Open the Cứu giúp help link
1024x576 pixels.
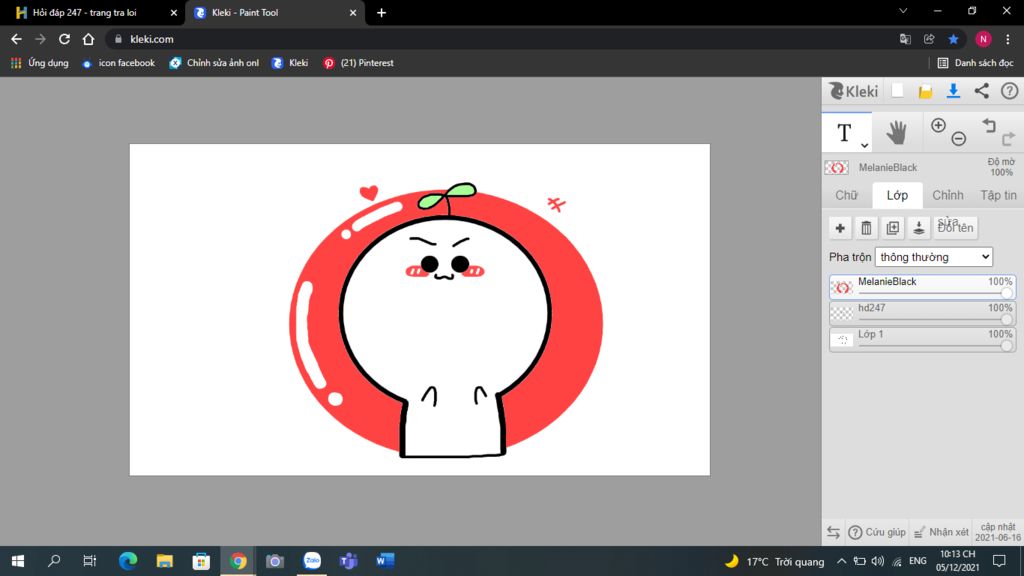[877, 532]
